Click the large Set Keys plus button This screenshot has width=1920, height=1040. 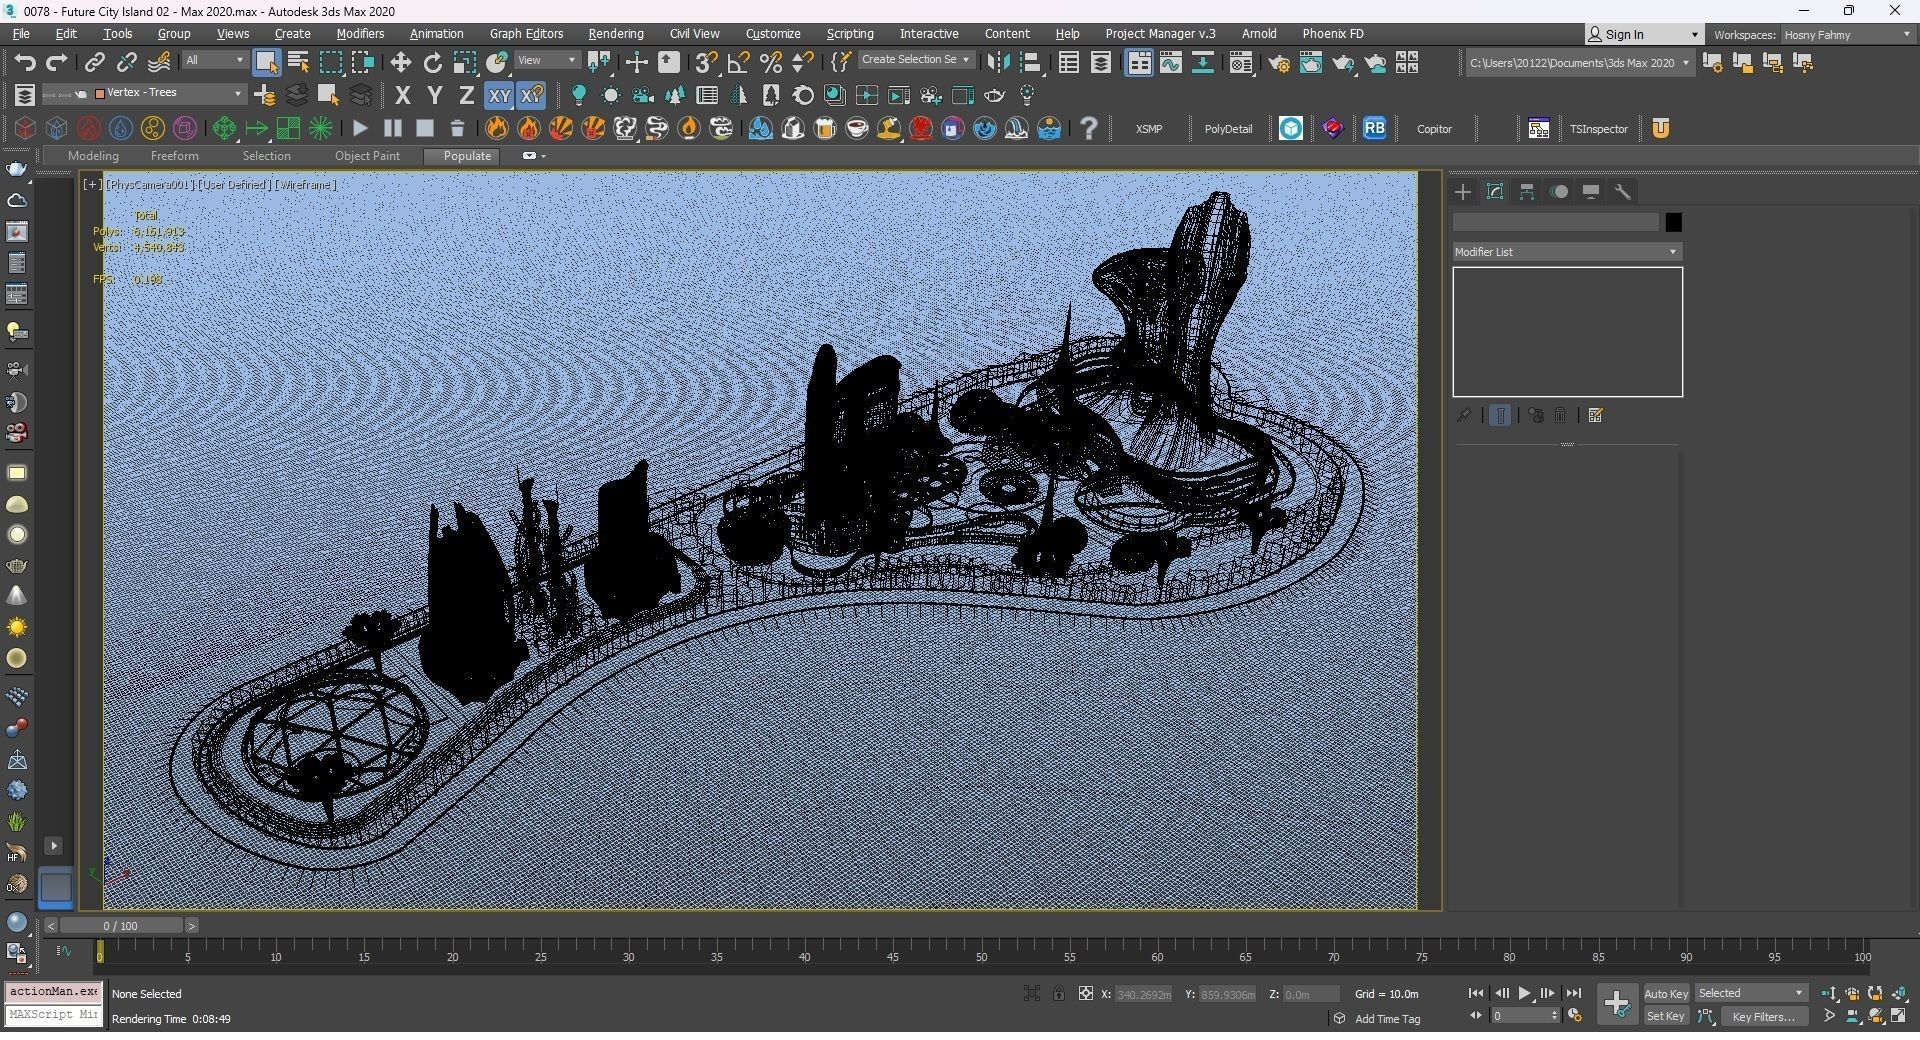pyautogui.click(x=1616, y=1004)
